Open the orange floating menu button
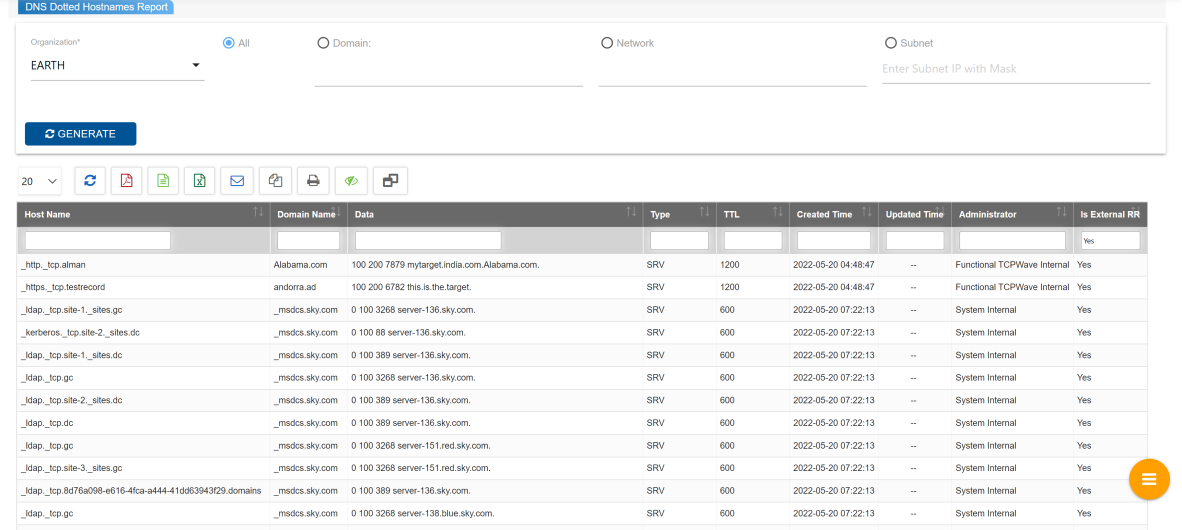Image resolution: width=1182 pixels, height=530 pixels. point(1150,479)
